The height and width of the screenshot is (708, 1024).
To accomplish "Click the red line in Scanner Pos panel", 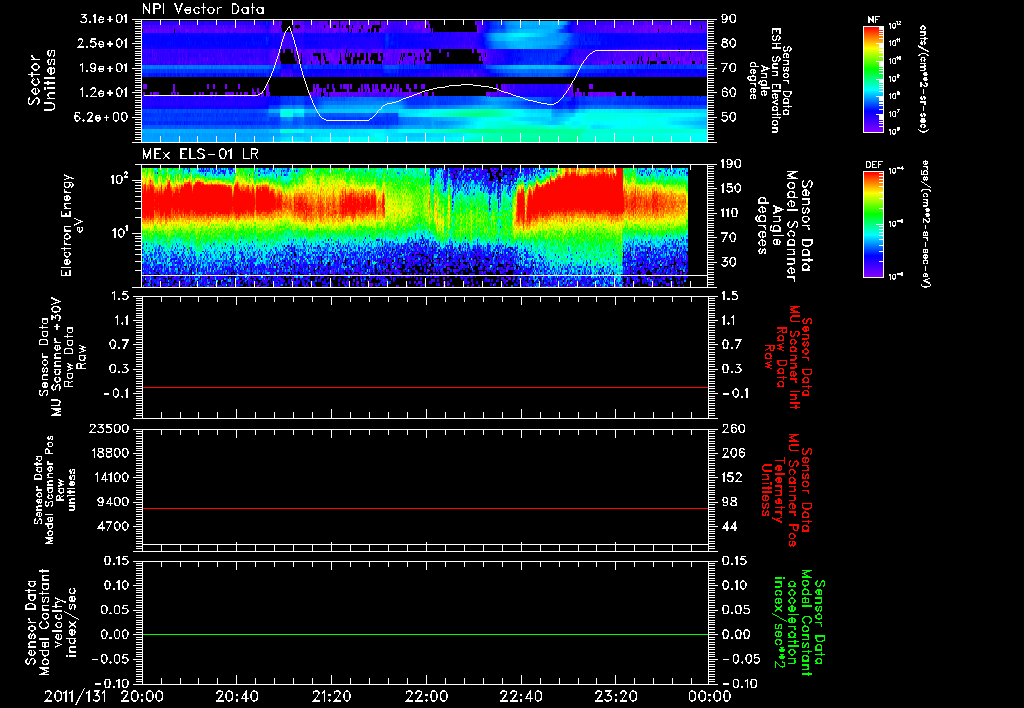I will coord(424,508).
